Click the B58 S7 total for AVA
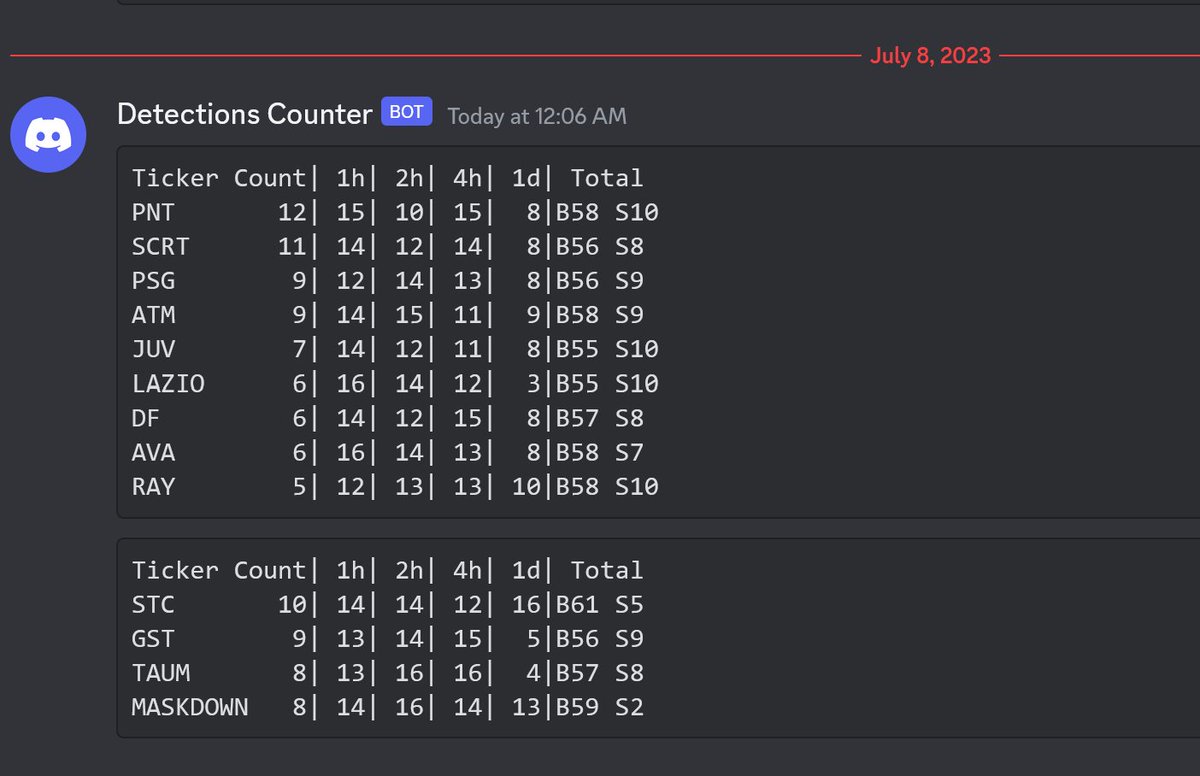The height and width of the screenshot is (776, 1200). tap(600, 452)
